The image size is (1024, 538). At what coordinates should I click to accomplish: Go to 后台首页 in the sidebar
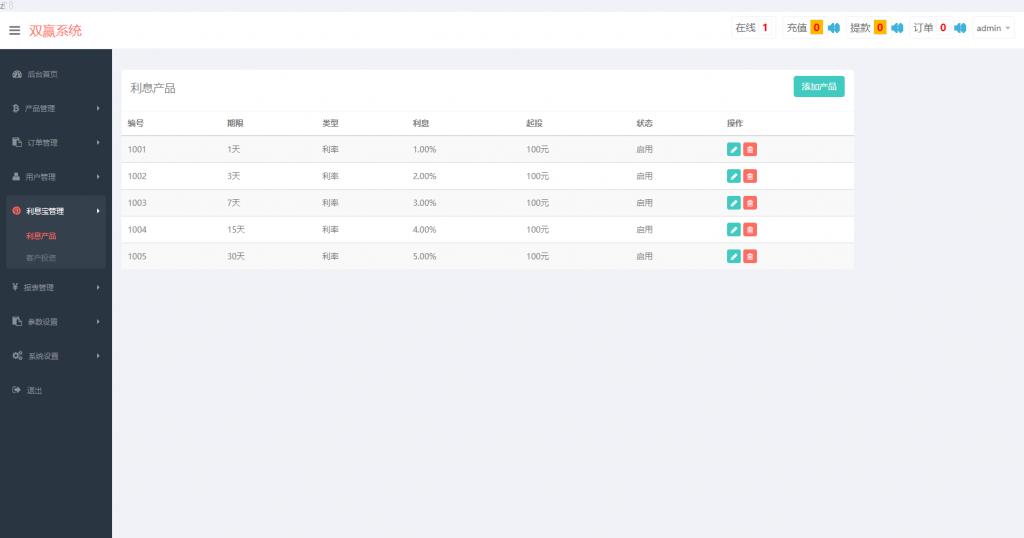coord(42,74)
